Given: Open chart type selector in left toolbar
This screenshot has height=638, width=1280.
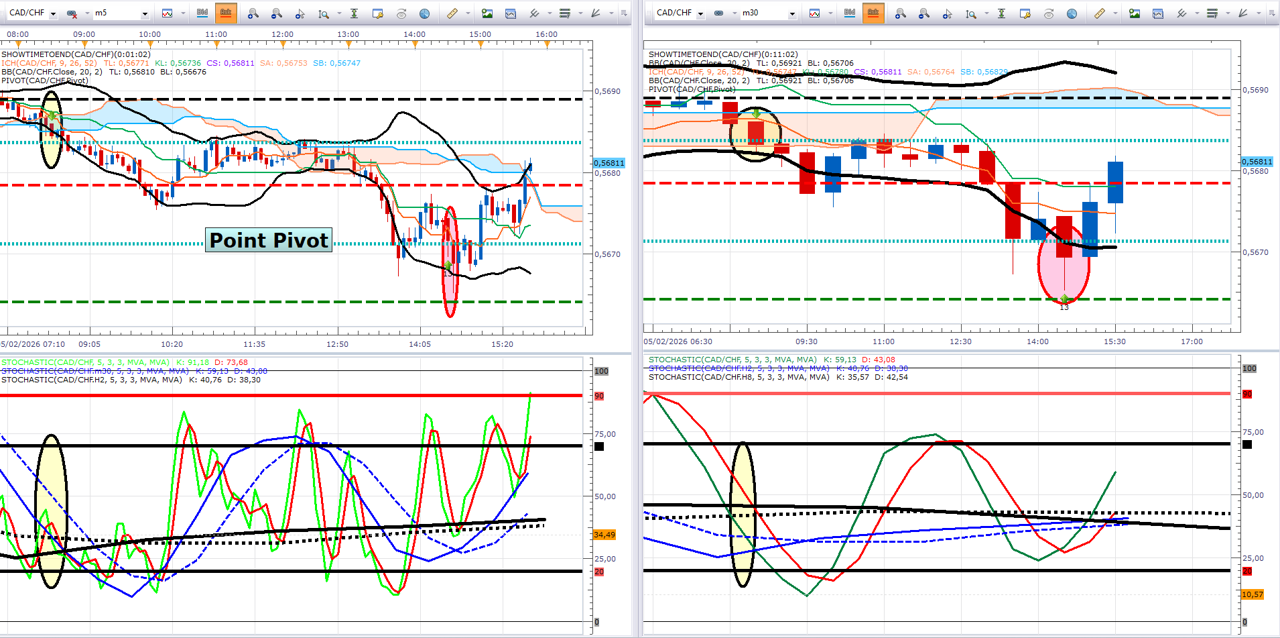Looking at the screenshot, I should [167, 14].
